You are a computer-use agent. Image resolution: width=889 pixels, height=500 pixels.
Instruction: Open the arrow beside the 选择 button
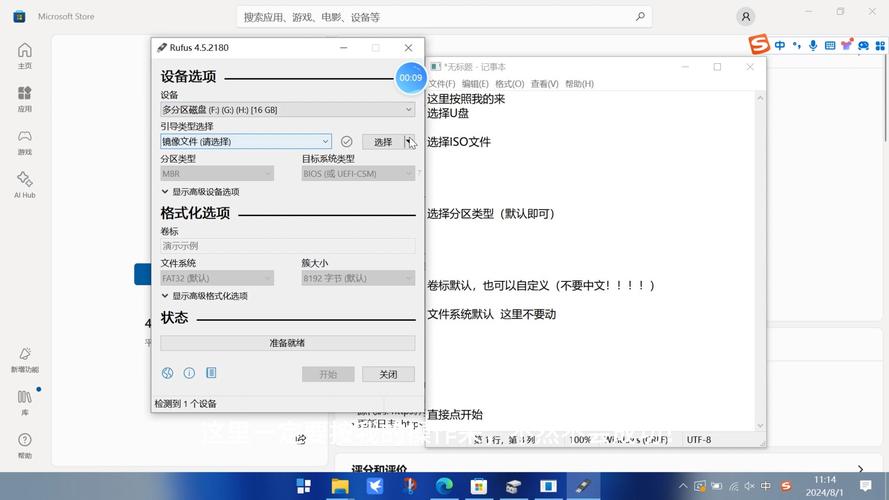pos(409,142)
